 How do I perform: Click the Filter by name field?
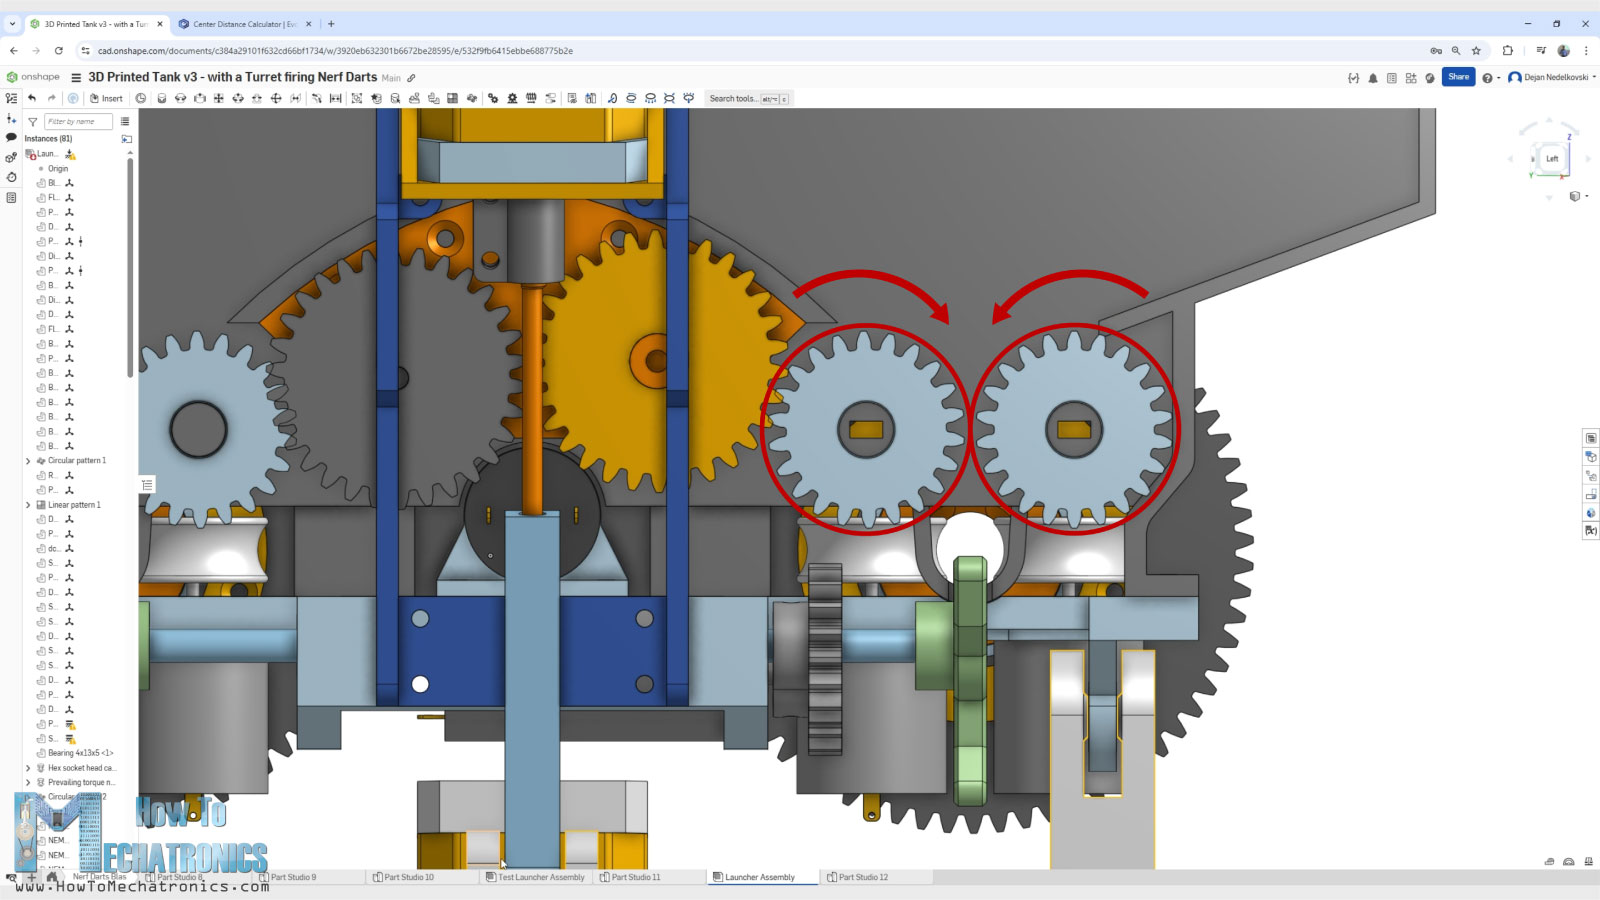(x=78, y=122)
